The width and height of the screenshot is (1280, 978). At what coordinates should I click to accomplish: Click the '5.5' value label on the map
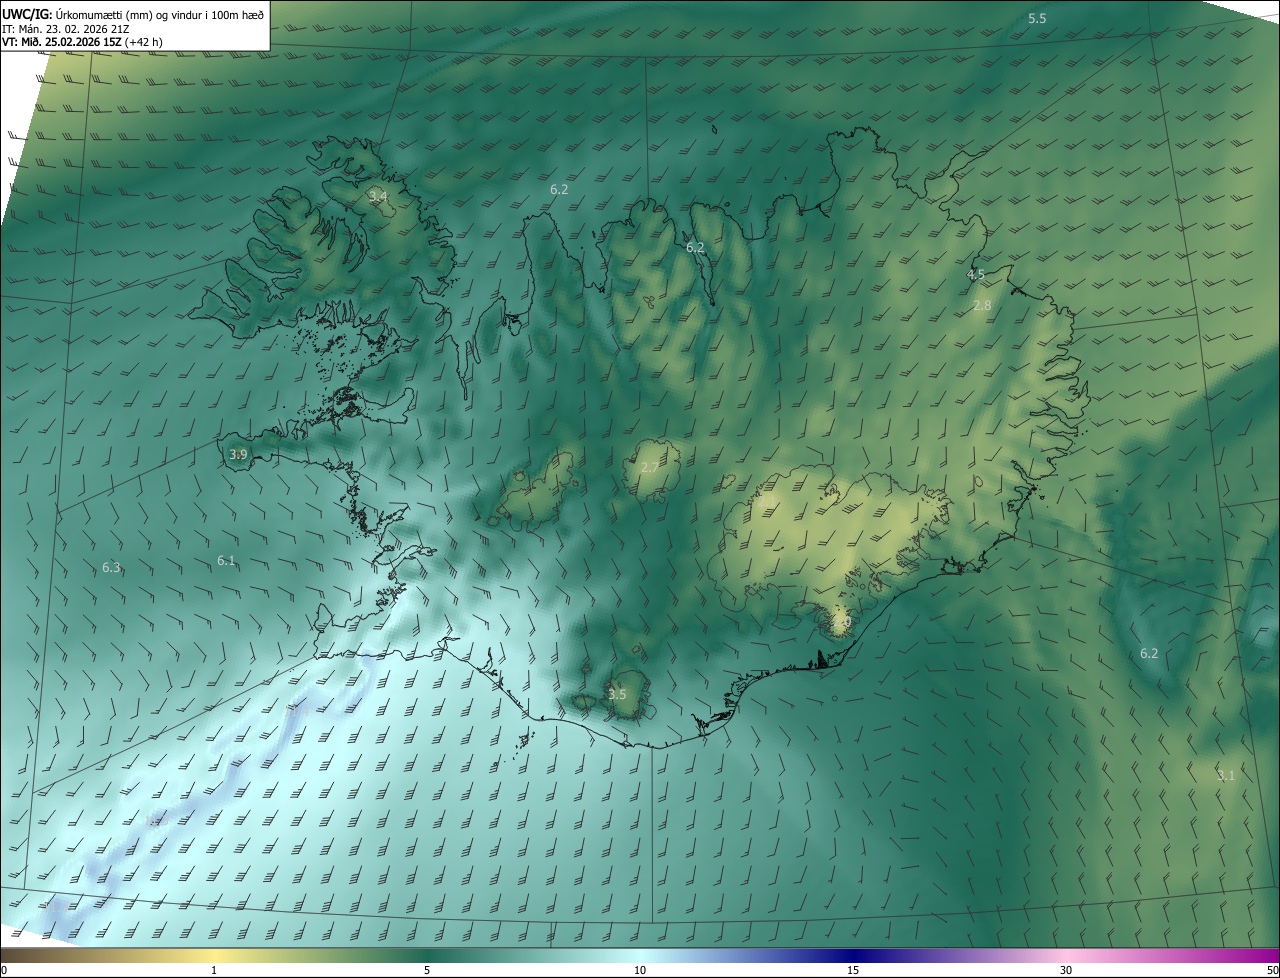(x=1037, y=19)
